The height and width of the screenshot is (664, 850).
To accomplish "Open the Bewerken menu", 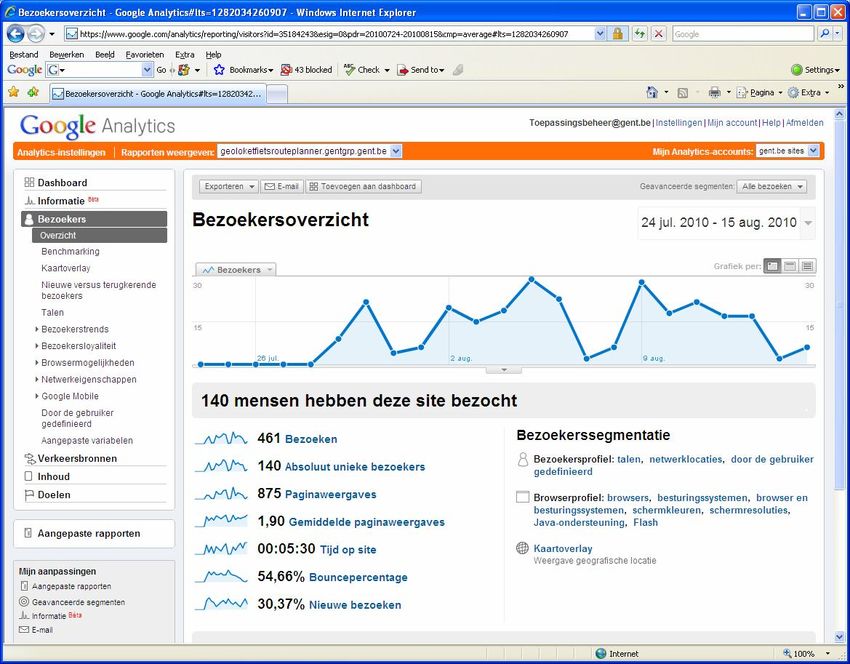I will click(67, 55).
